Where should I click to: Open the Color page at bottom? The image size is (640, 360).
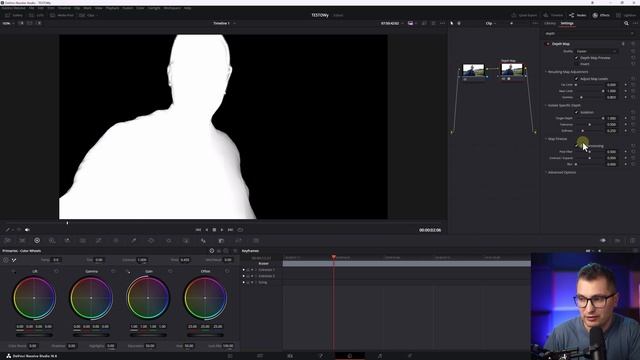[x=350, y=356]
